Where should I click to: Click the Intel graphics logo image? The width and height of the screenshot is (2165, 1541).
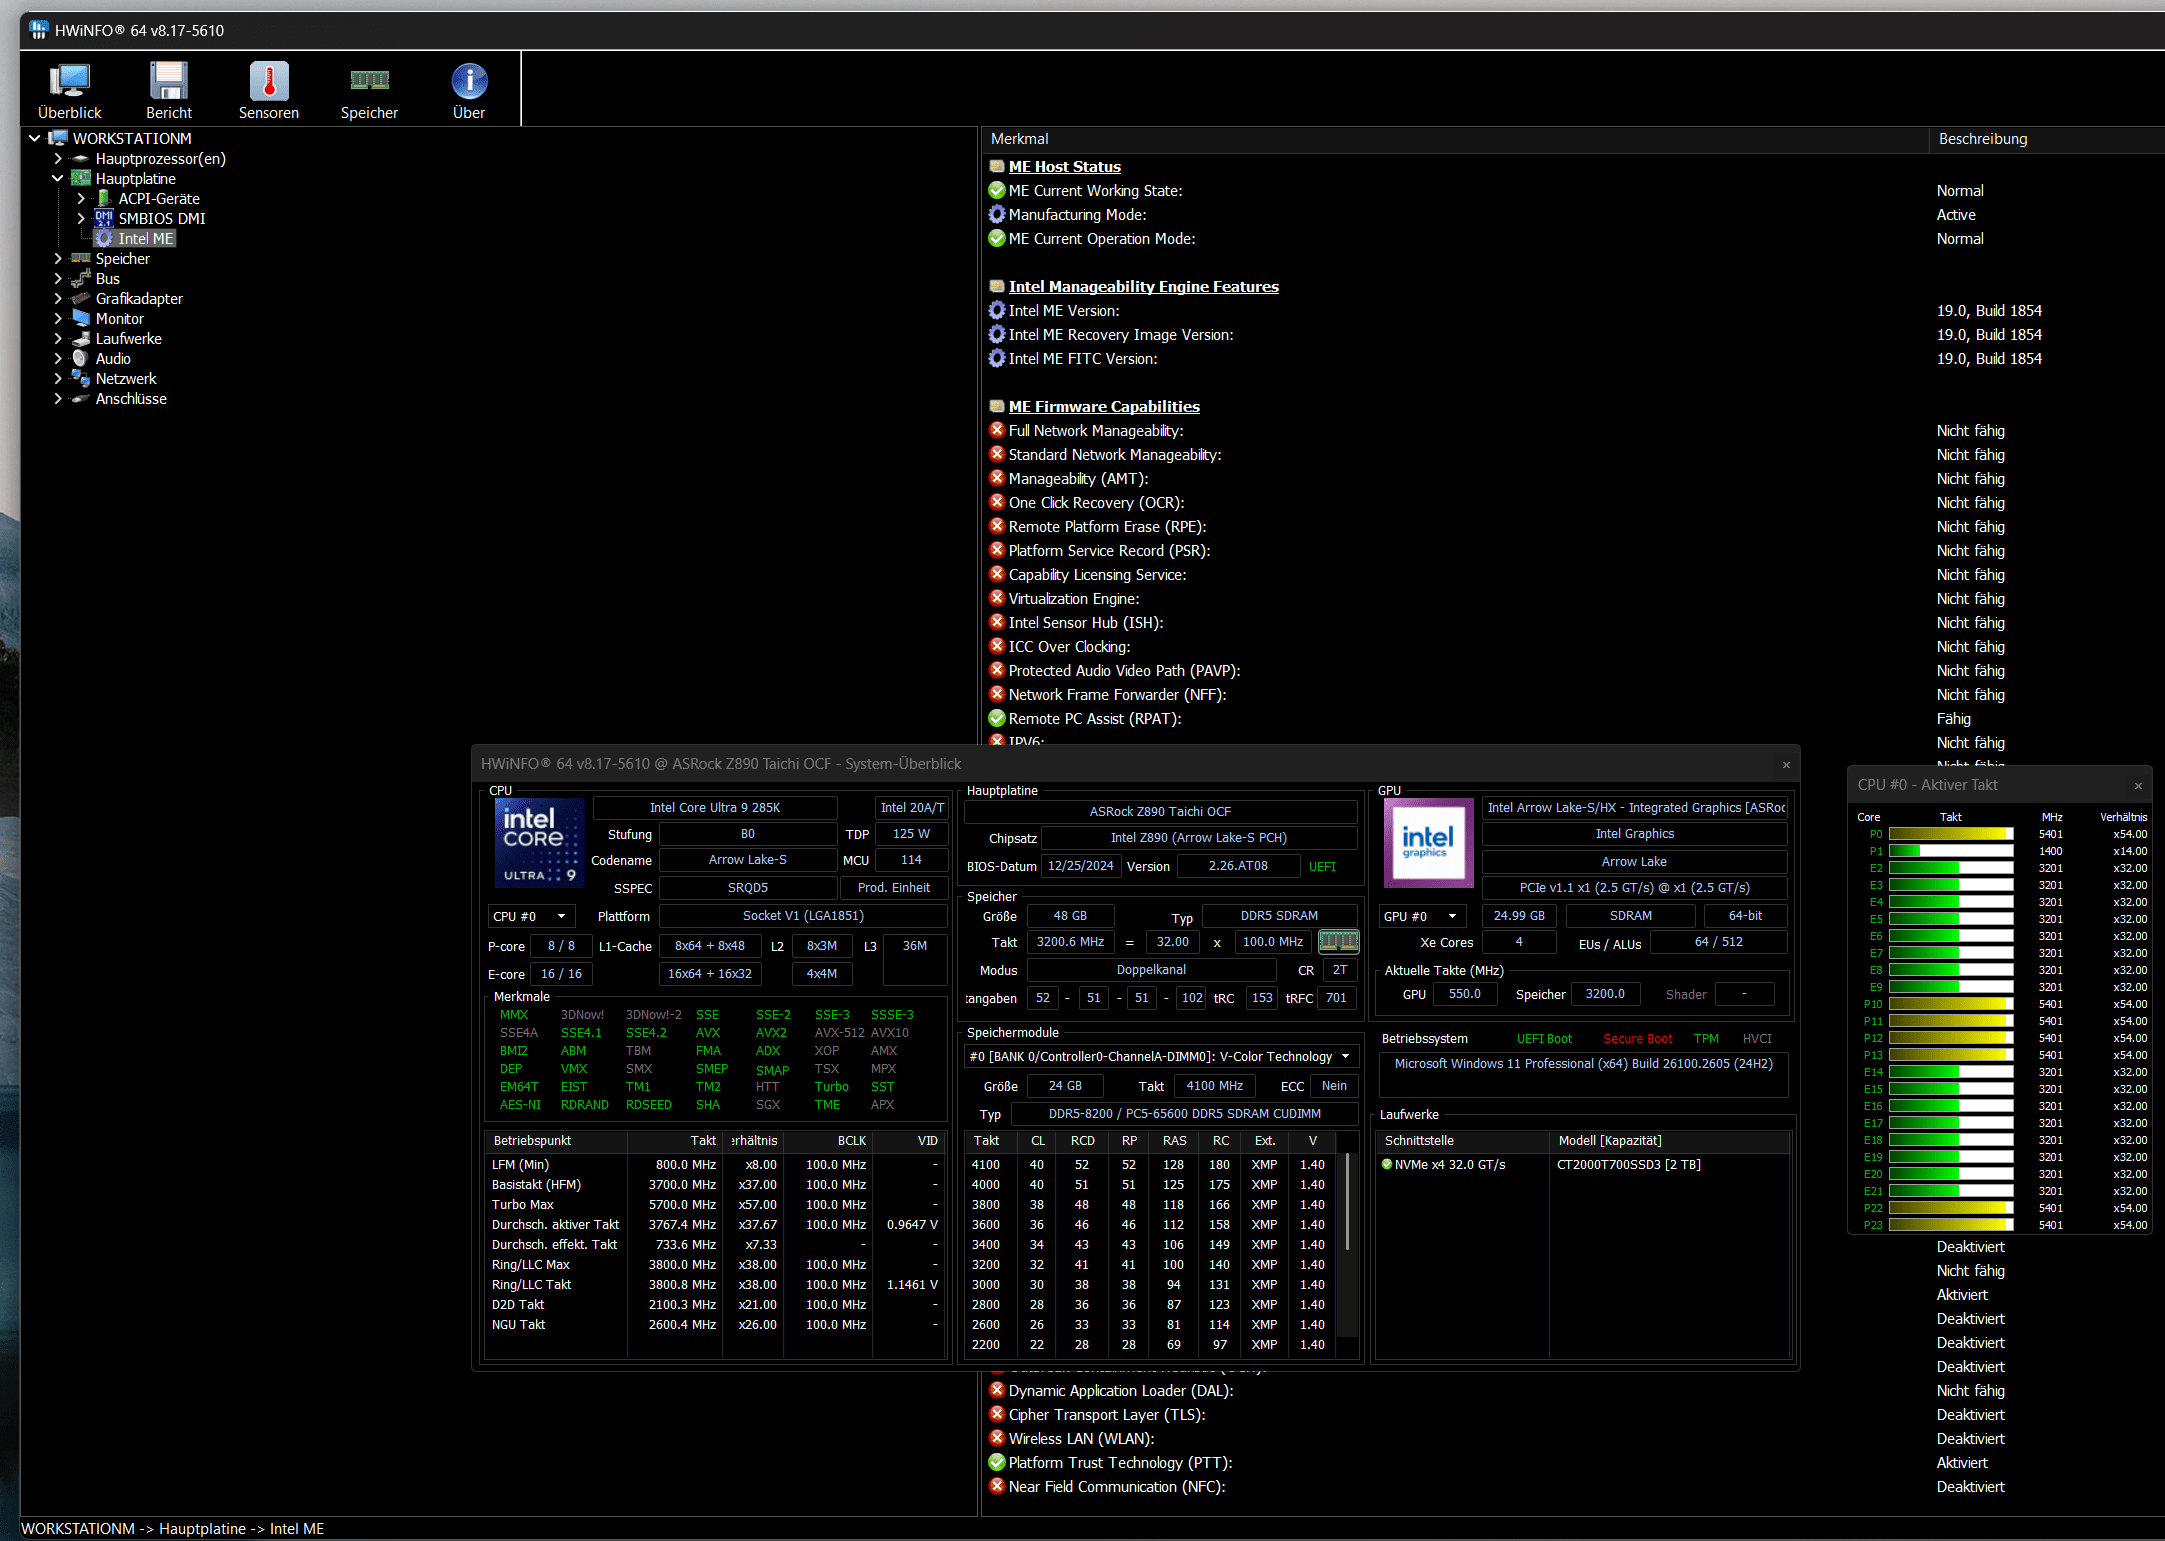point(1428,842)
